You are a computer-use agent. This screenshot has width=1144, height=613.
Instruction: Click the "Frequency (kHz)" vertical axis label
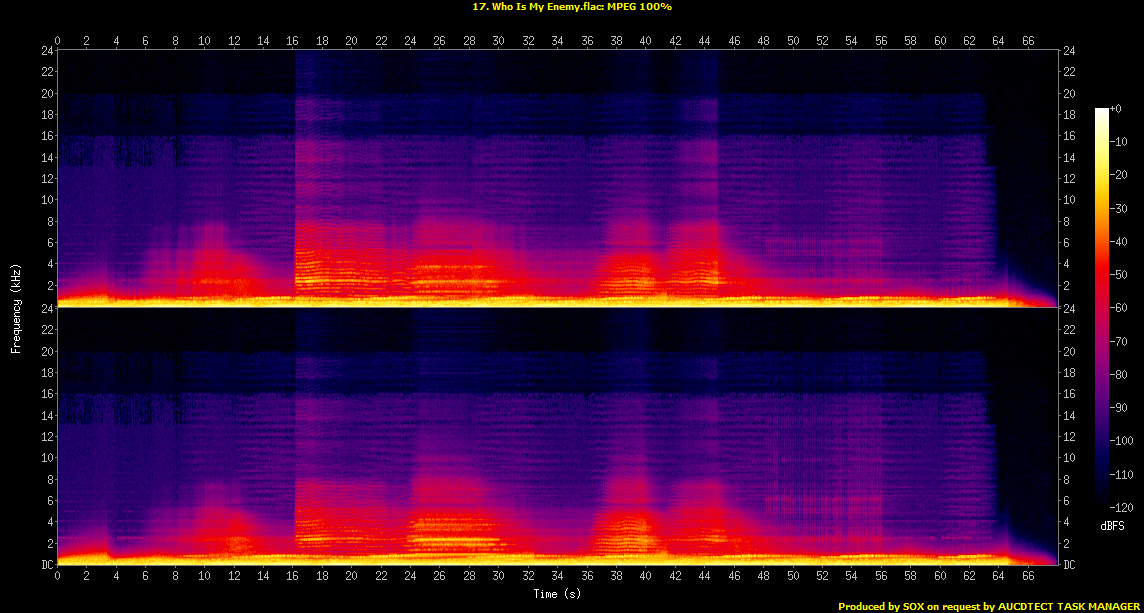tap(16, 307)
